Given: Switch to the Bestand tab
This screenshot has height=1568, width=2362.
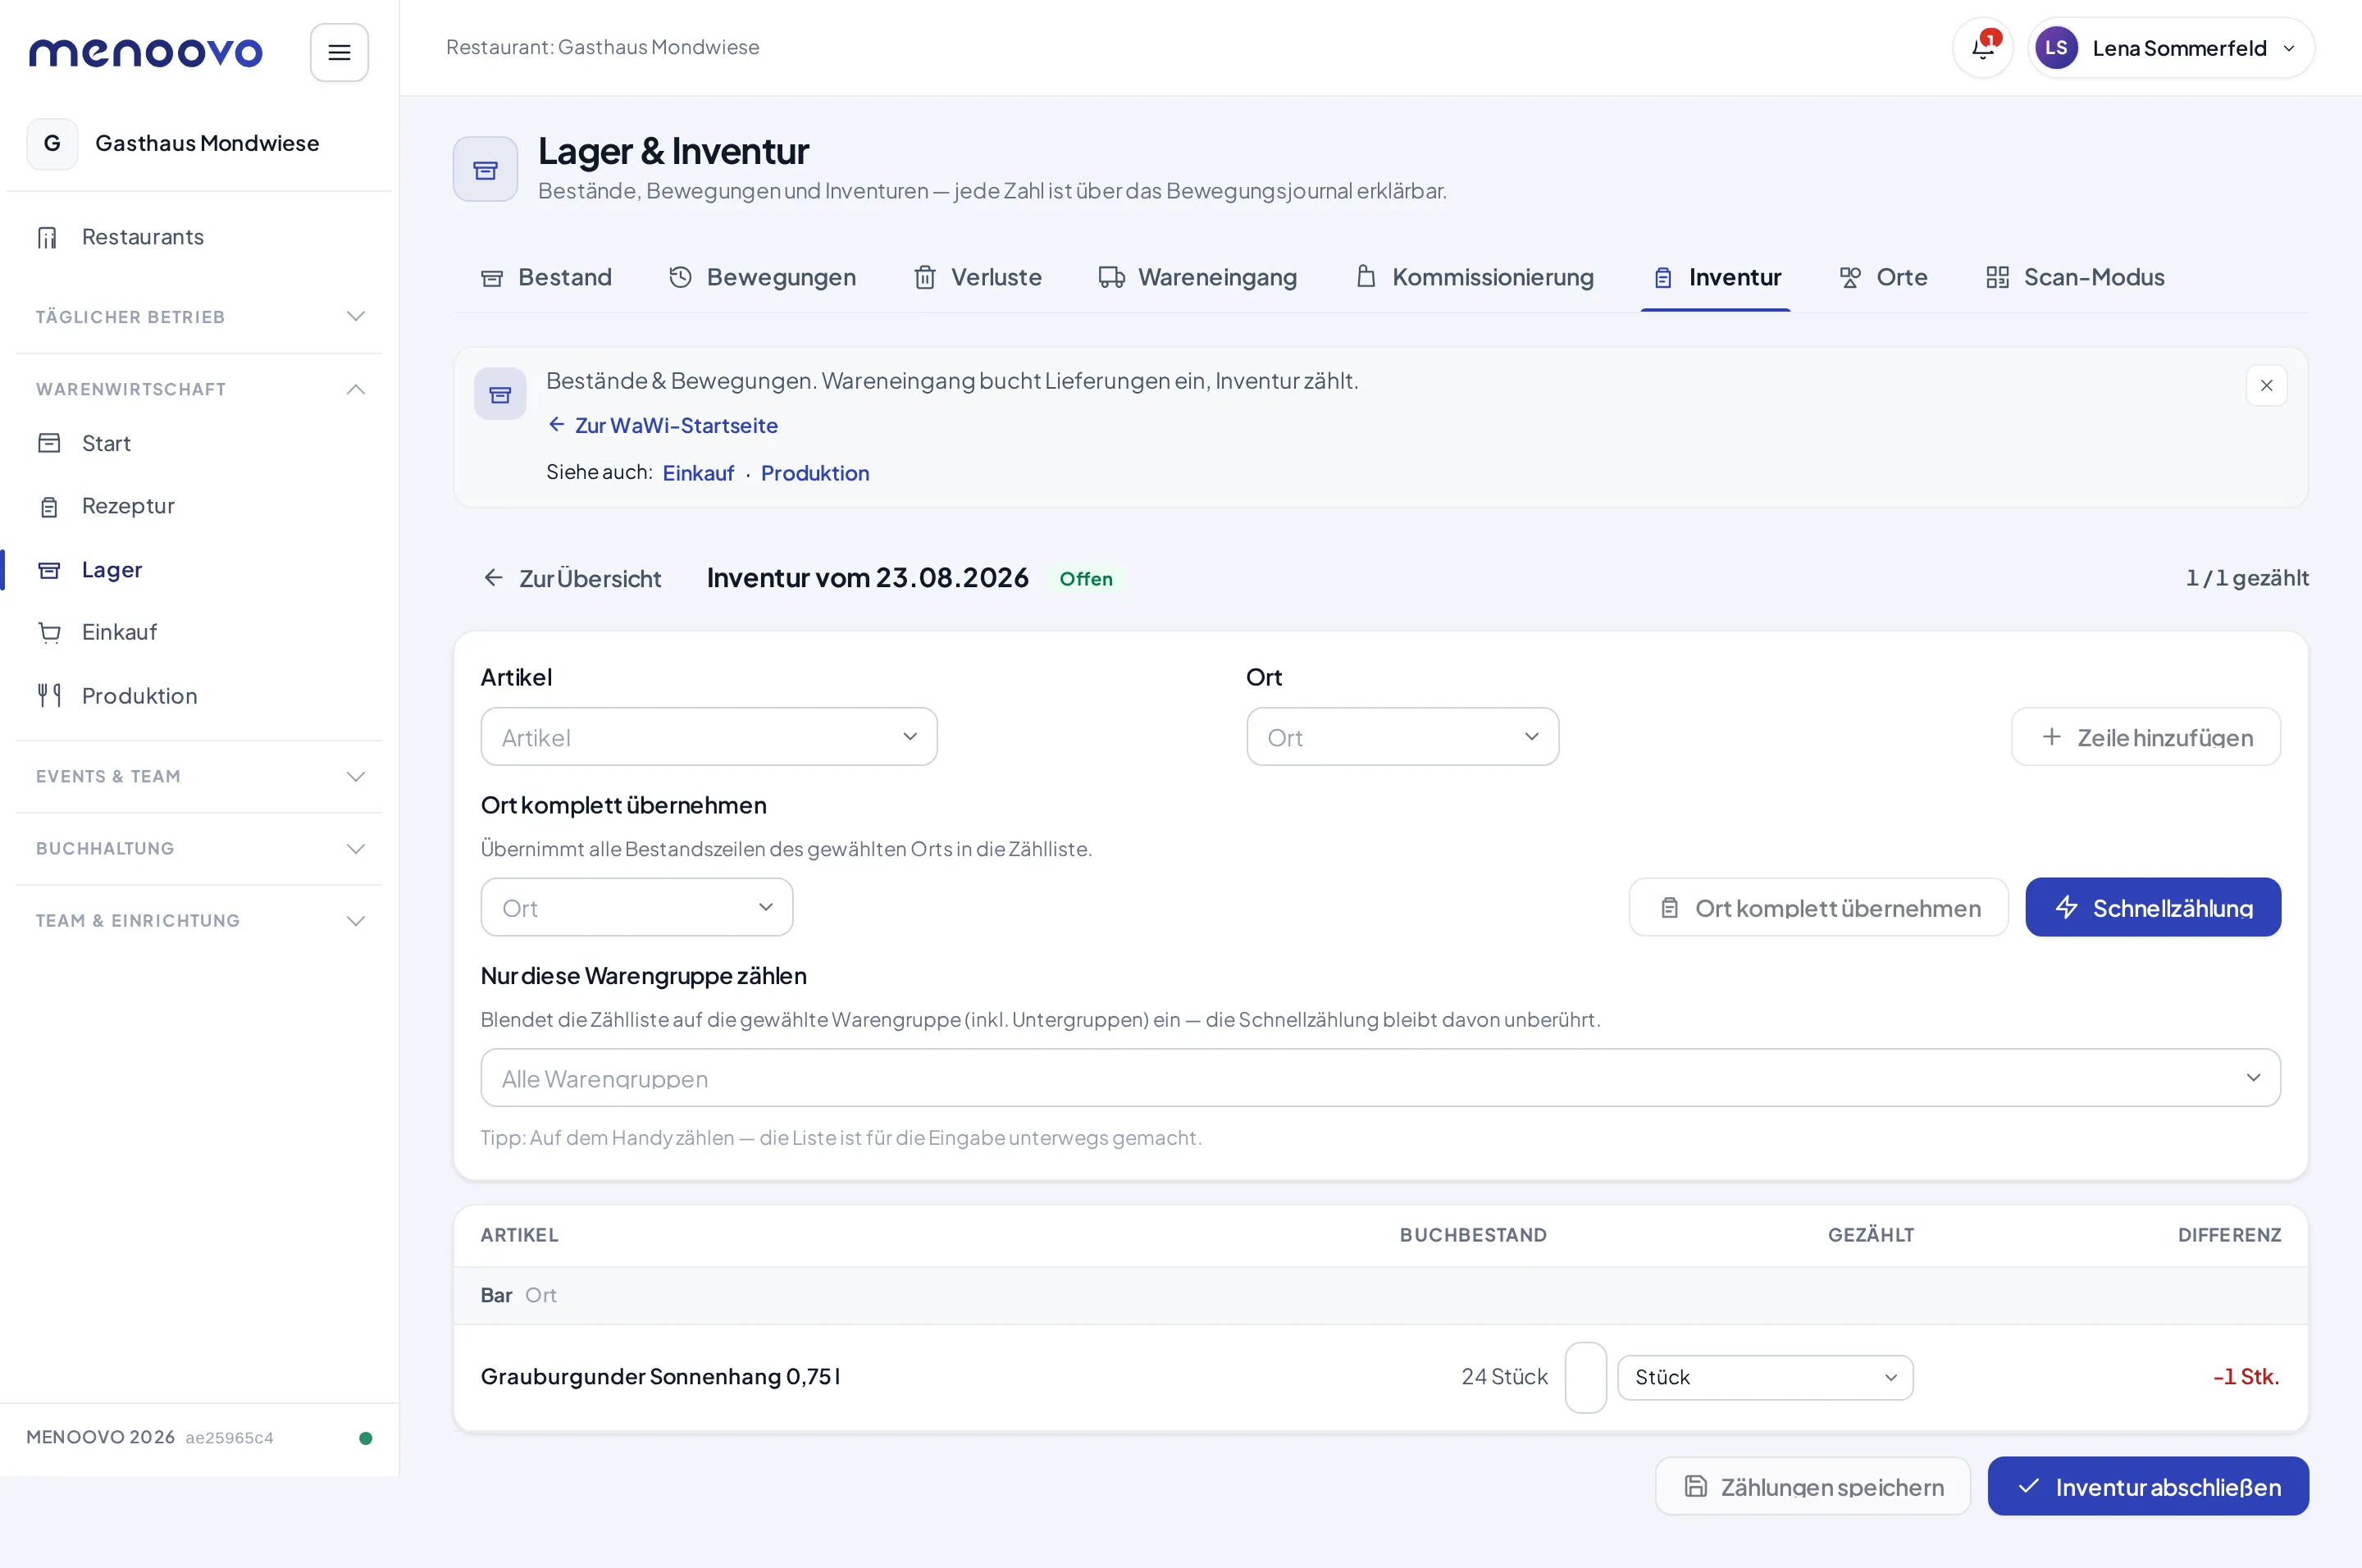Looking at the screenshot, I should click(x=546, y=277).
